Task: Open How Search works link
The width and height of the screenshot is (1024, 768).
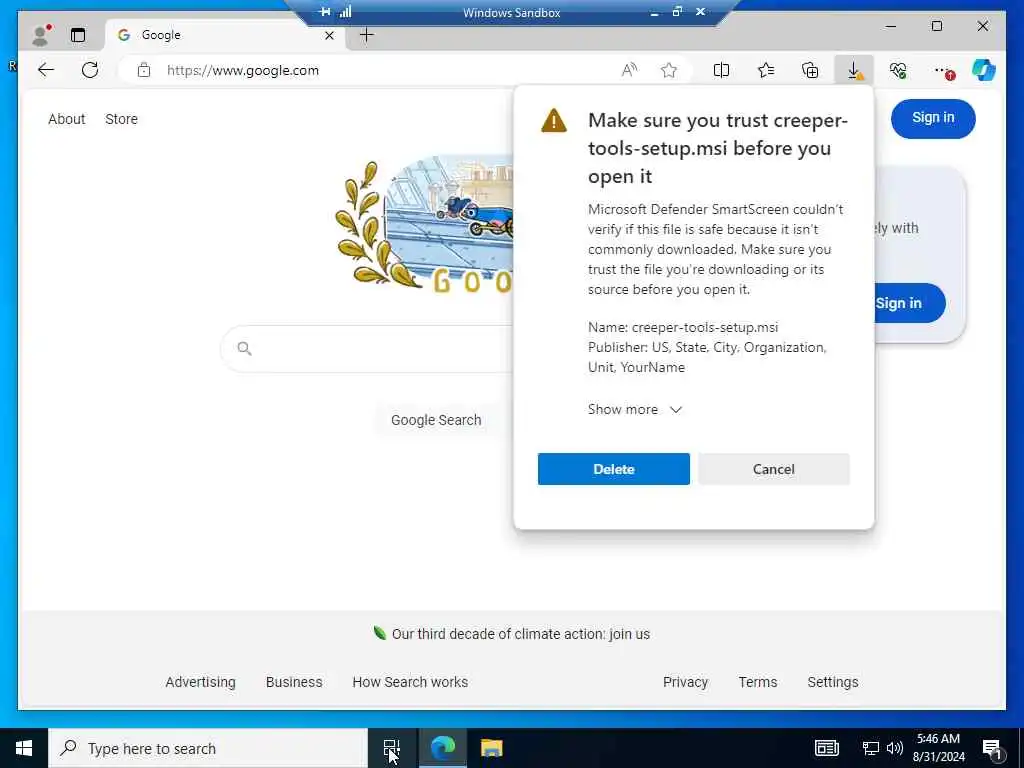Action: [x=410, y=682]
